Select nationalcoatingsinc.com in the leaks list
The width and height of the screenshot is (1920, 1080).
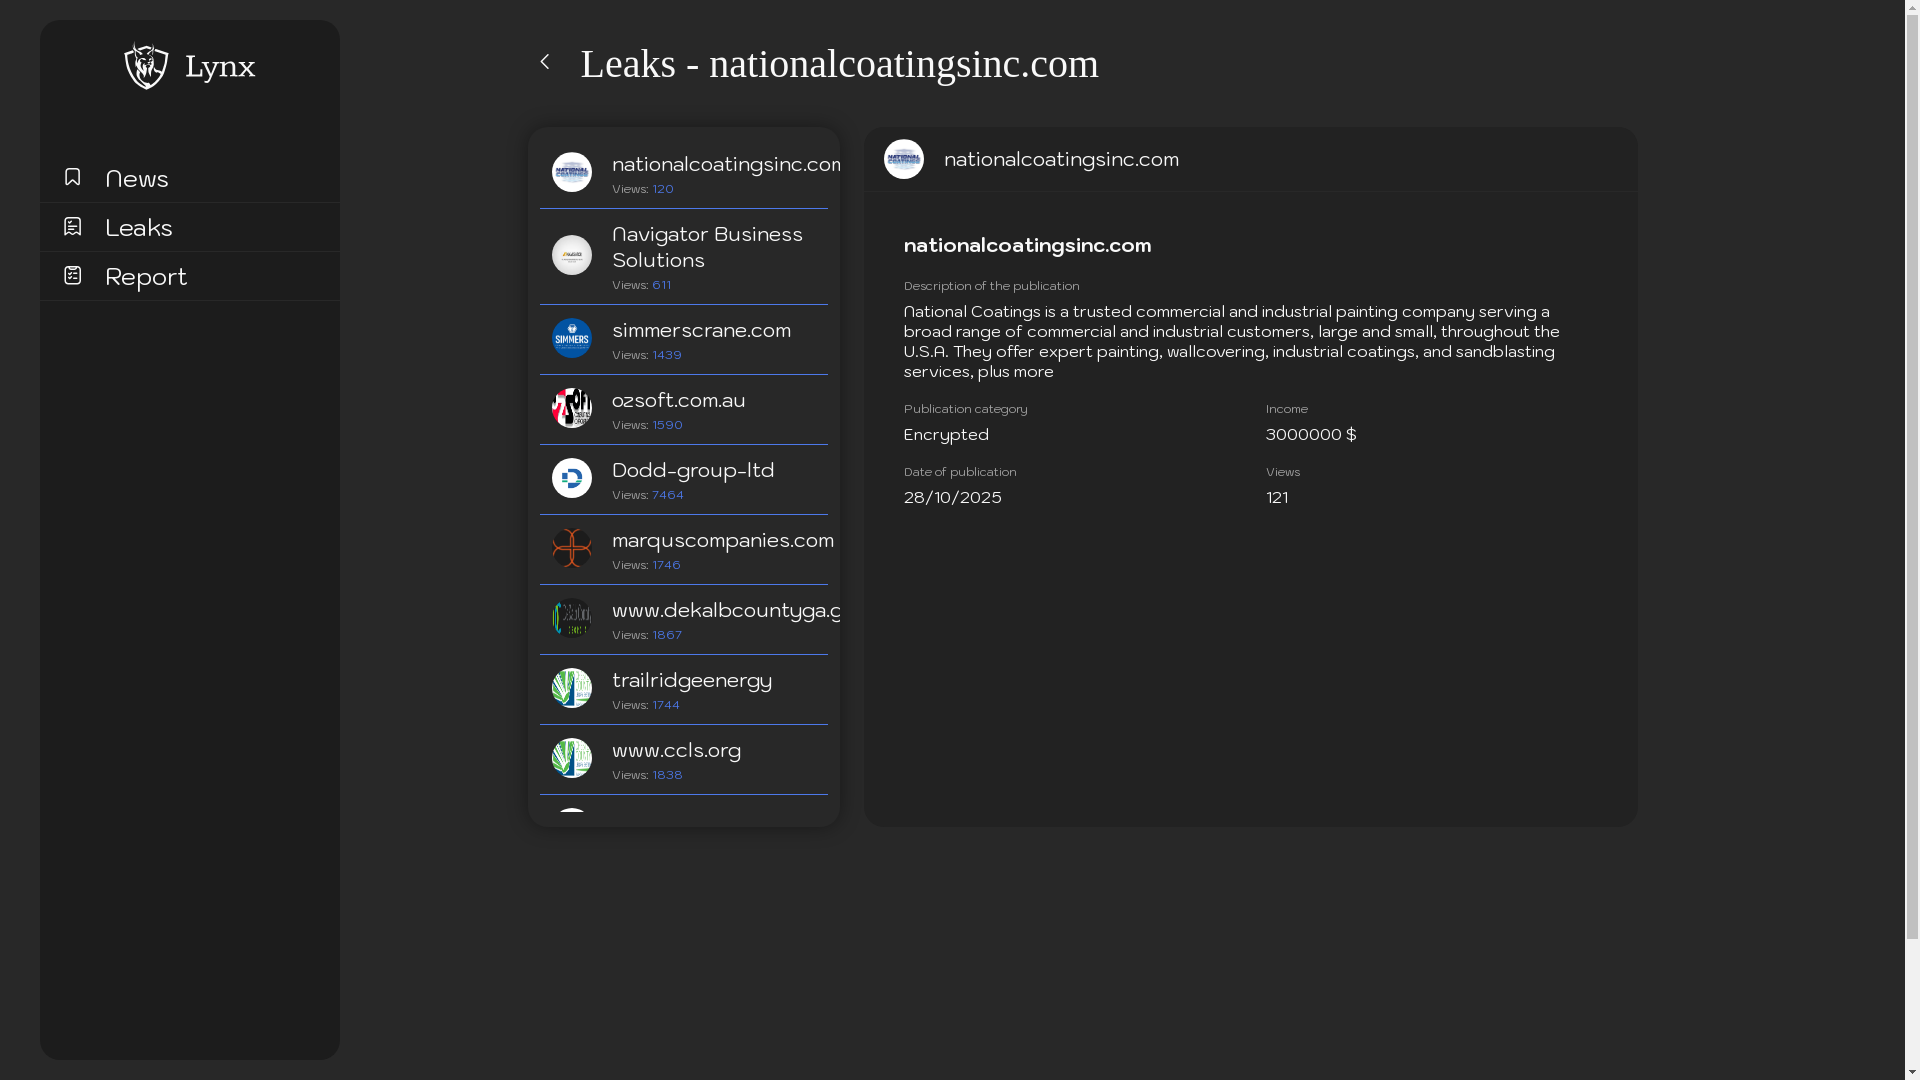coord(726,165)
